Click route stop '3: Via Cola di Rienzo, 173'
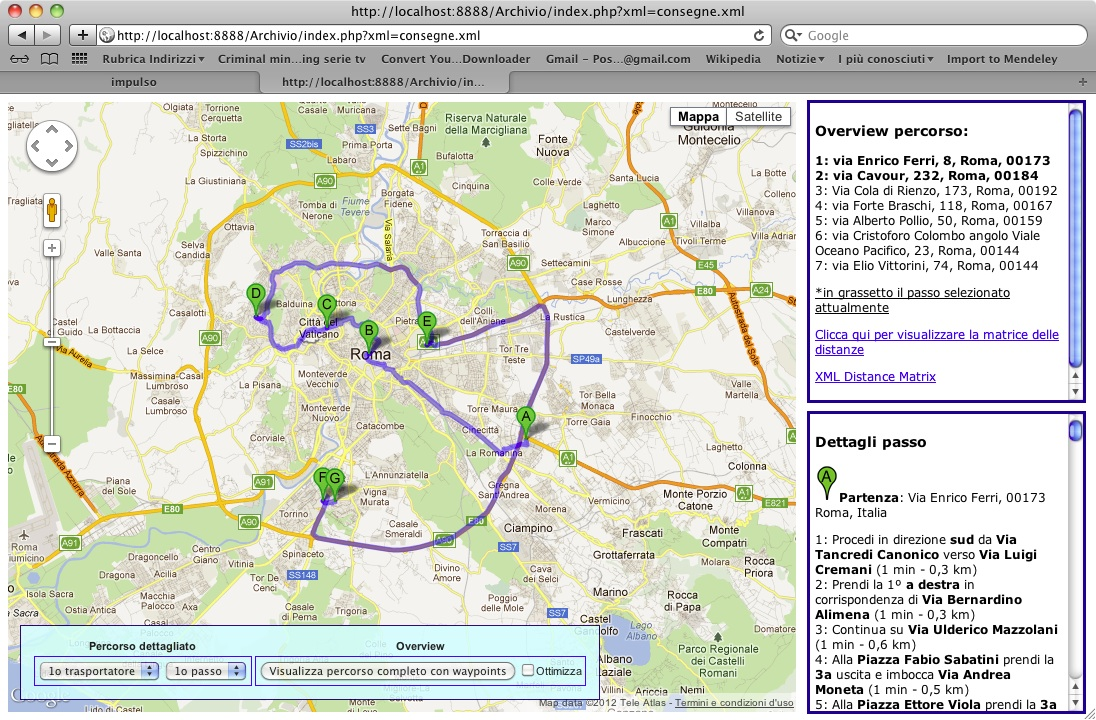Screen dimensions: 1096x720 [936, 191]
